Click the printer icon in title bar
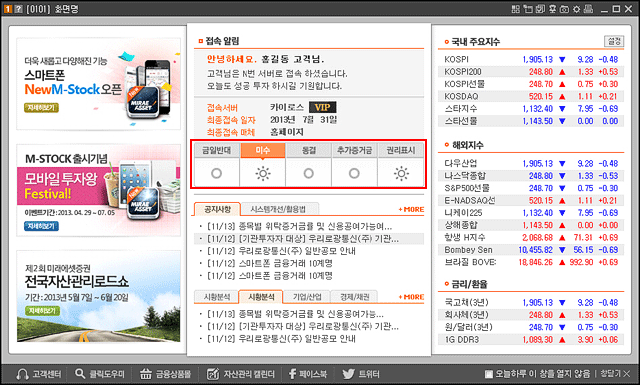The height and width of the screenshot is (385, 640). tap(588, 9)
